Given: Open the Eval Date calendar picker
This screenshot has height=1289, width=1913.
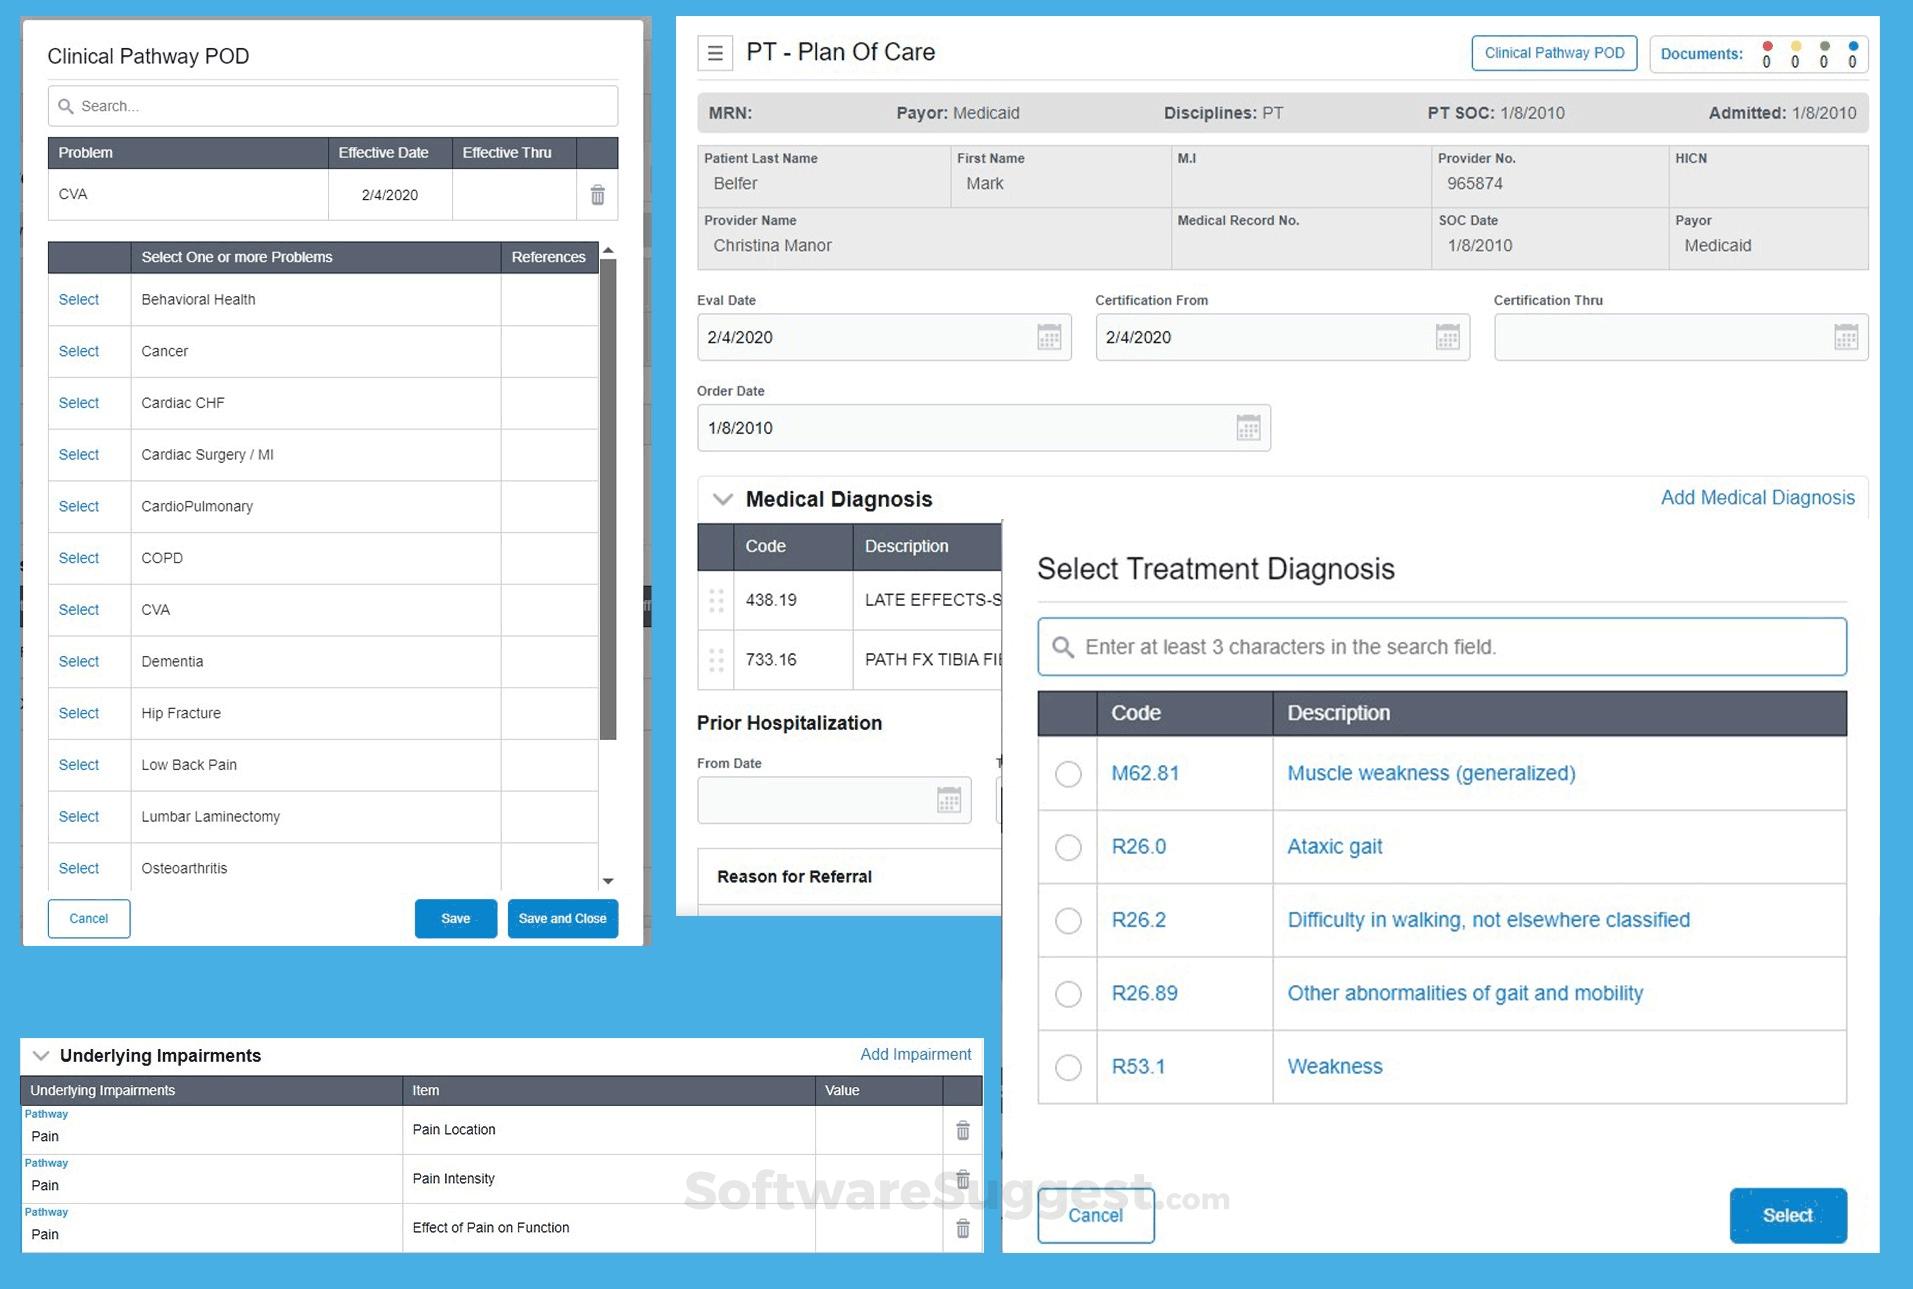Looking at the screenshot, I should (1048, 337).
